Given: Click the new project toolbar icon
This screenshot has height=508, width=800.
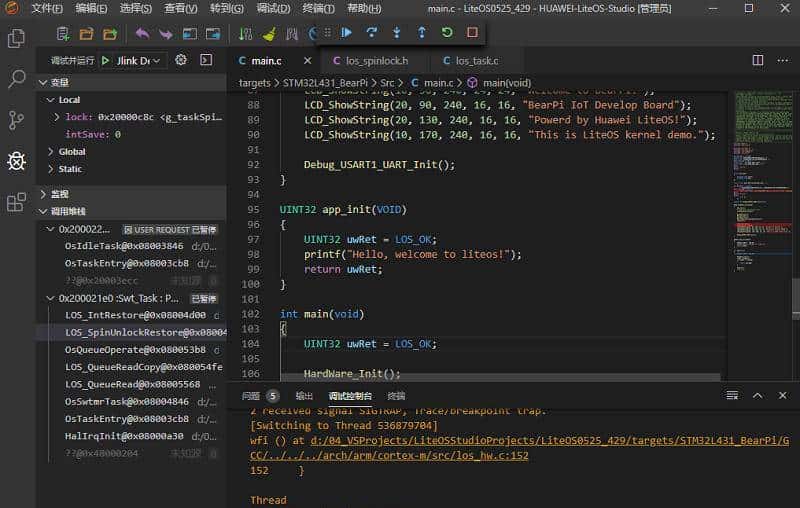Looking at the screenshot, I should pyautogui.click(x=63, y=34).
